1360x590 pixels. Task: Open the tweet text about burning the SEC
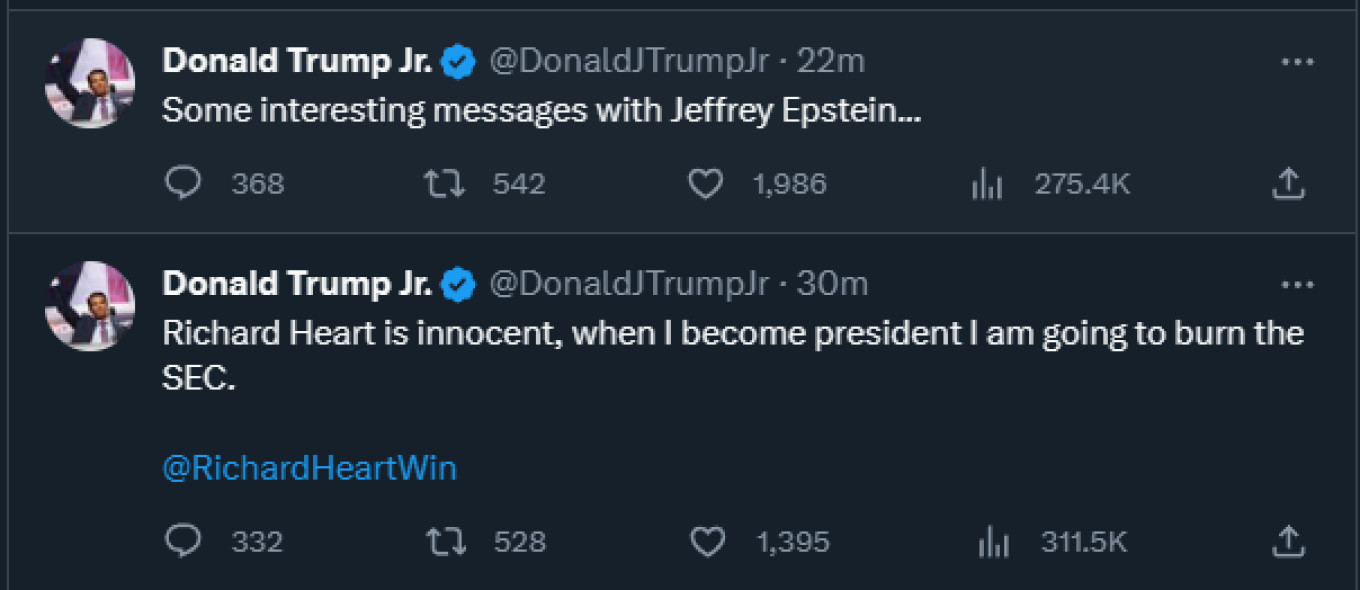(x=730, y=333)
